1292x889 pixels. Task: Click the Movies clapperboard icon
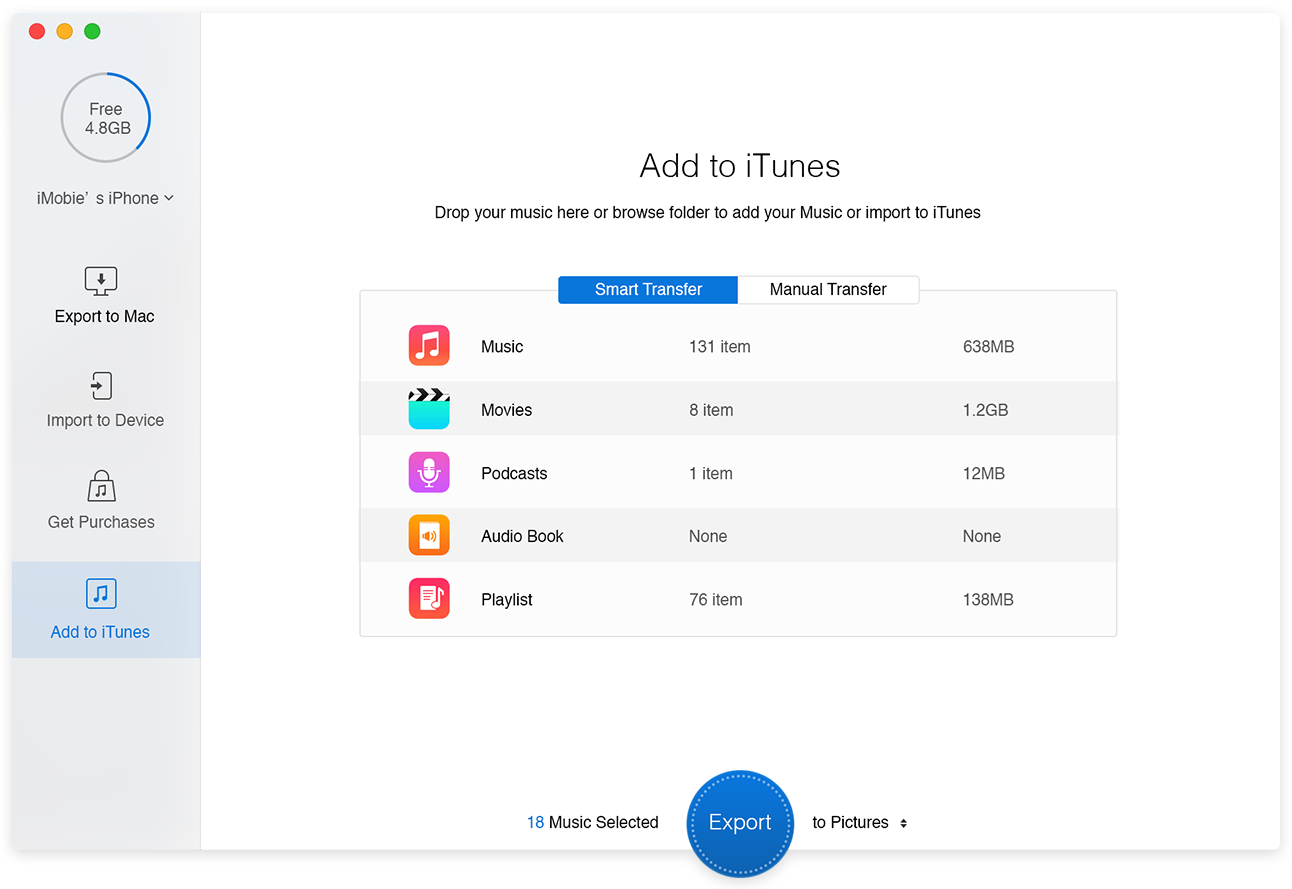[429, 409]
